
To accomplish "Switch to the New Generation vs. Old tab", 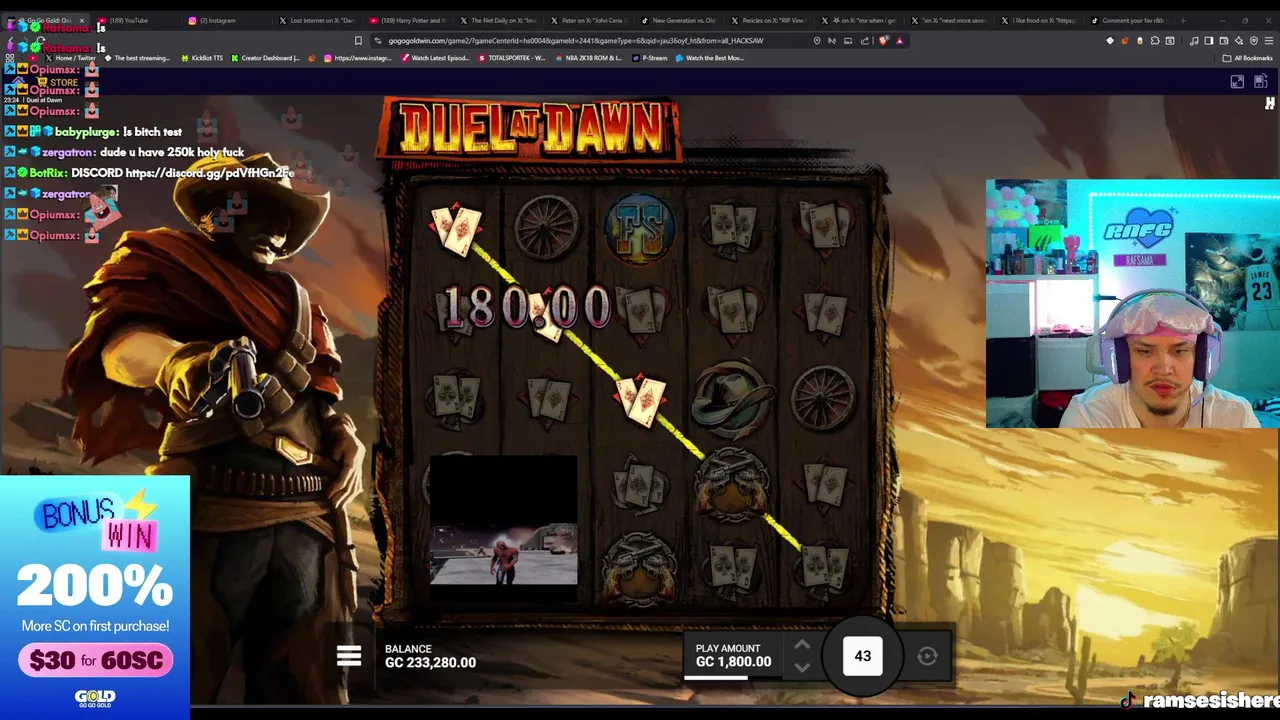I will tap(677, 20).
